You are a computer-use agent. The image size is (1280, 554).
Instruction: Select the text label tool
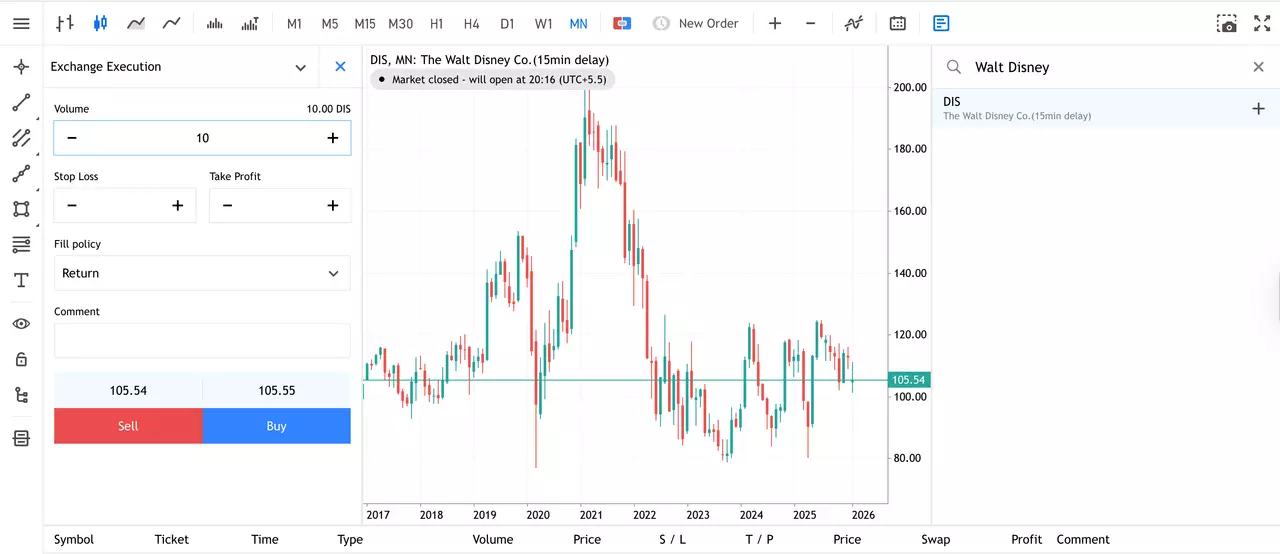(x=21, y=281)
